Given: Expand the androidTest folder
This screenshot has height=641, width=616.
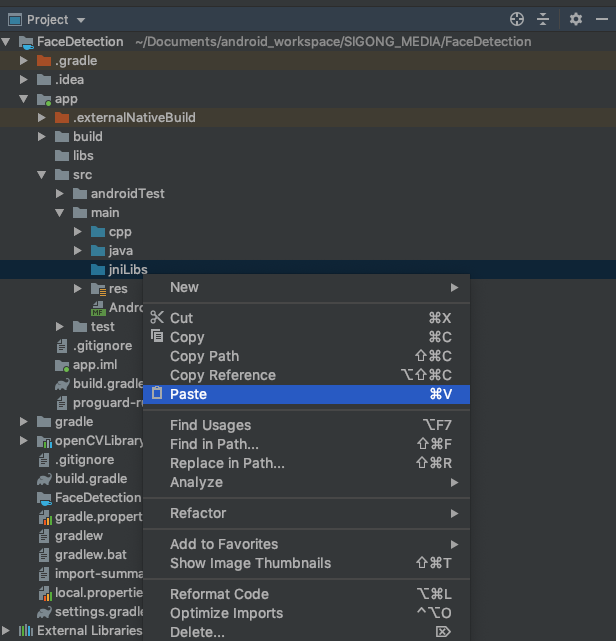Looking at the screenshot, I should click(x=60, y=193).
